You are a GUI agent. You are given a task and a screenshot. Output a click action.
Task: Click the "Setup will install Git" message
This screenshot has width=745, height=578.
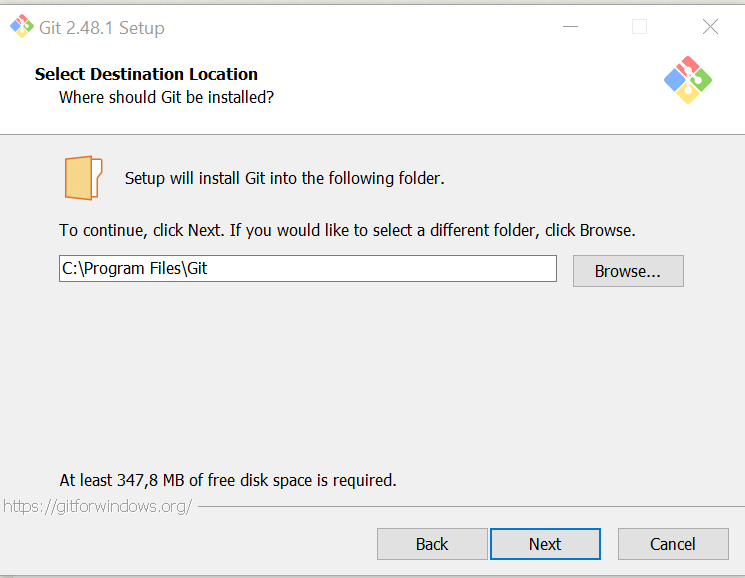coord(285,178)
